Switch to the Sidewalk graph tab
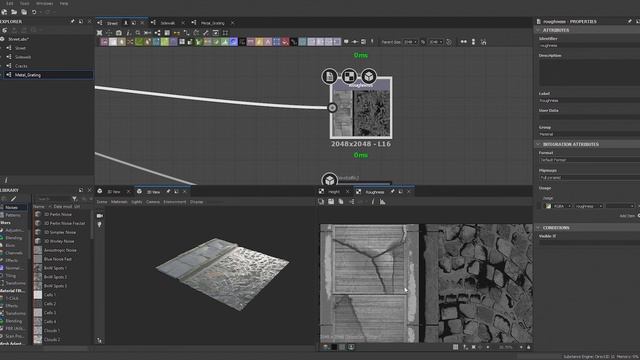The image size is (640, 360). 168,23
